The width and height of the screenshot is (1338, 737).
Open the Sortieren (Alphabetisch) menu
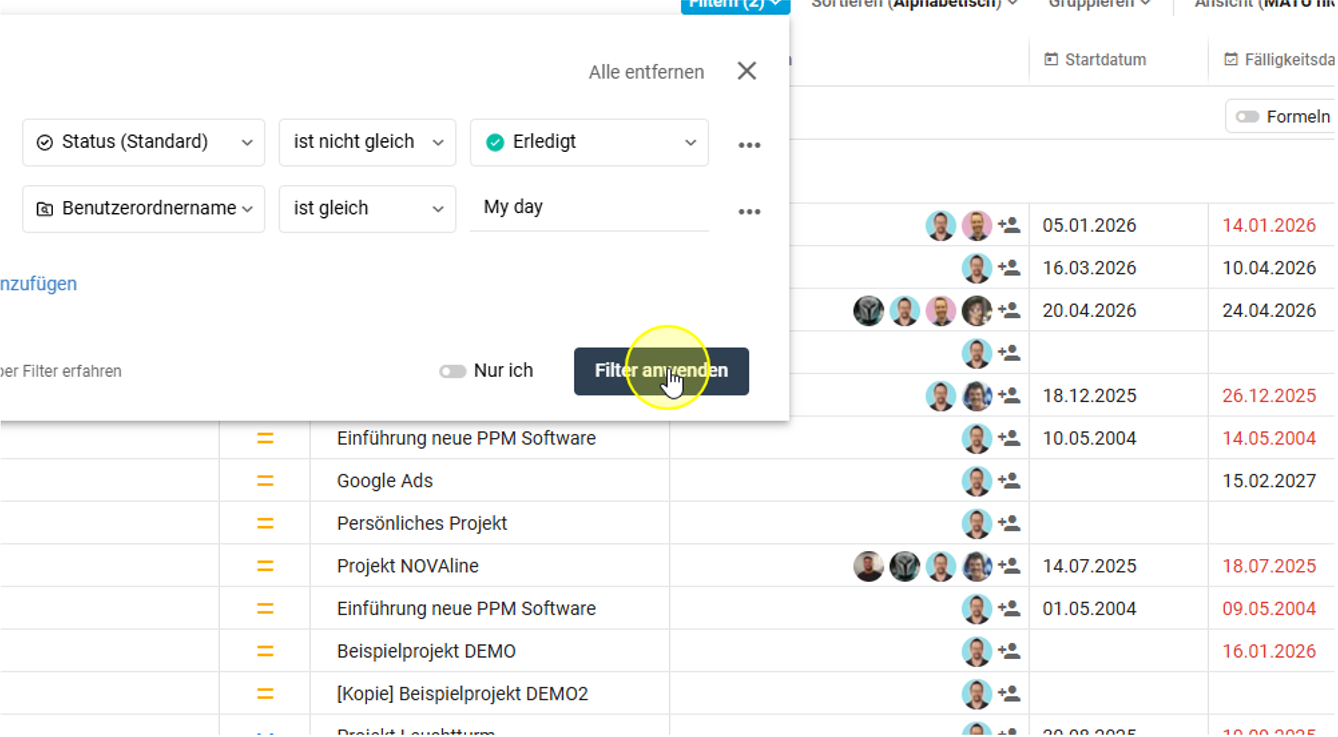point(914,4)
